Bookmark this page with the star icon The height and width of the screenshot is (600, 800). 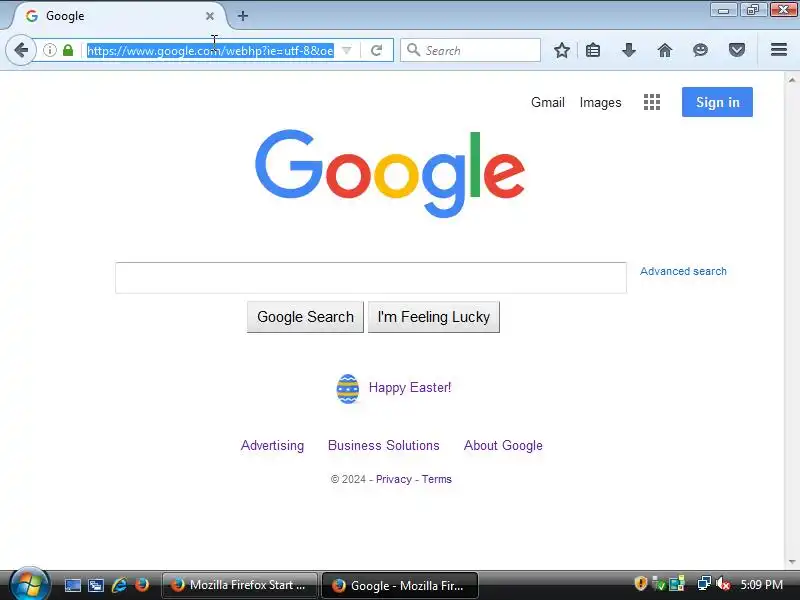562,50
